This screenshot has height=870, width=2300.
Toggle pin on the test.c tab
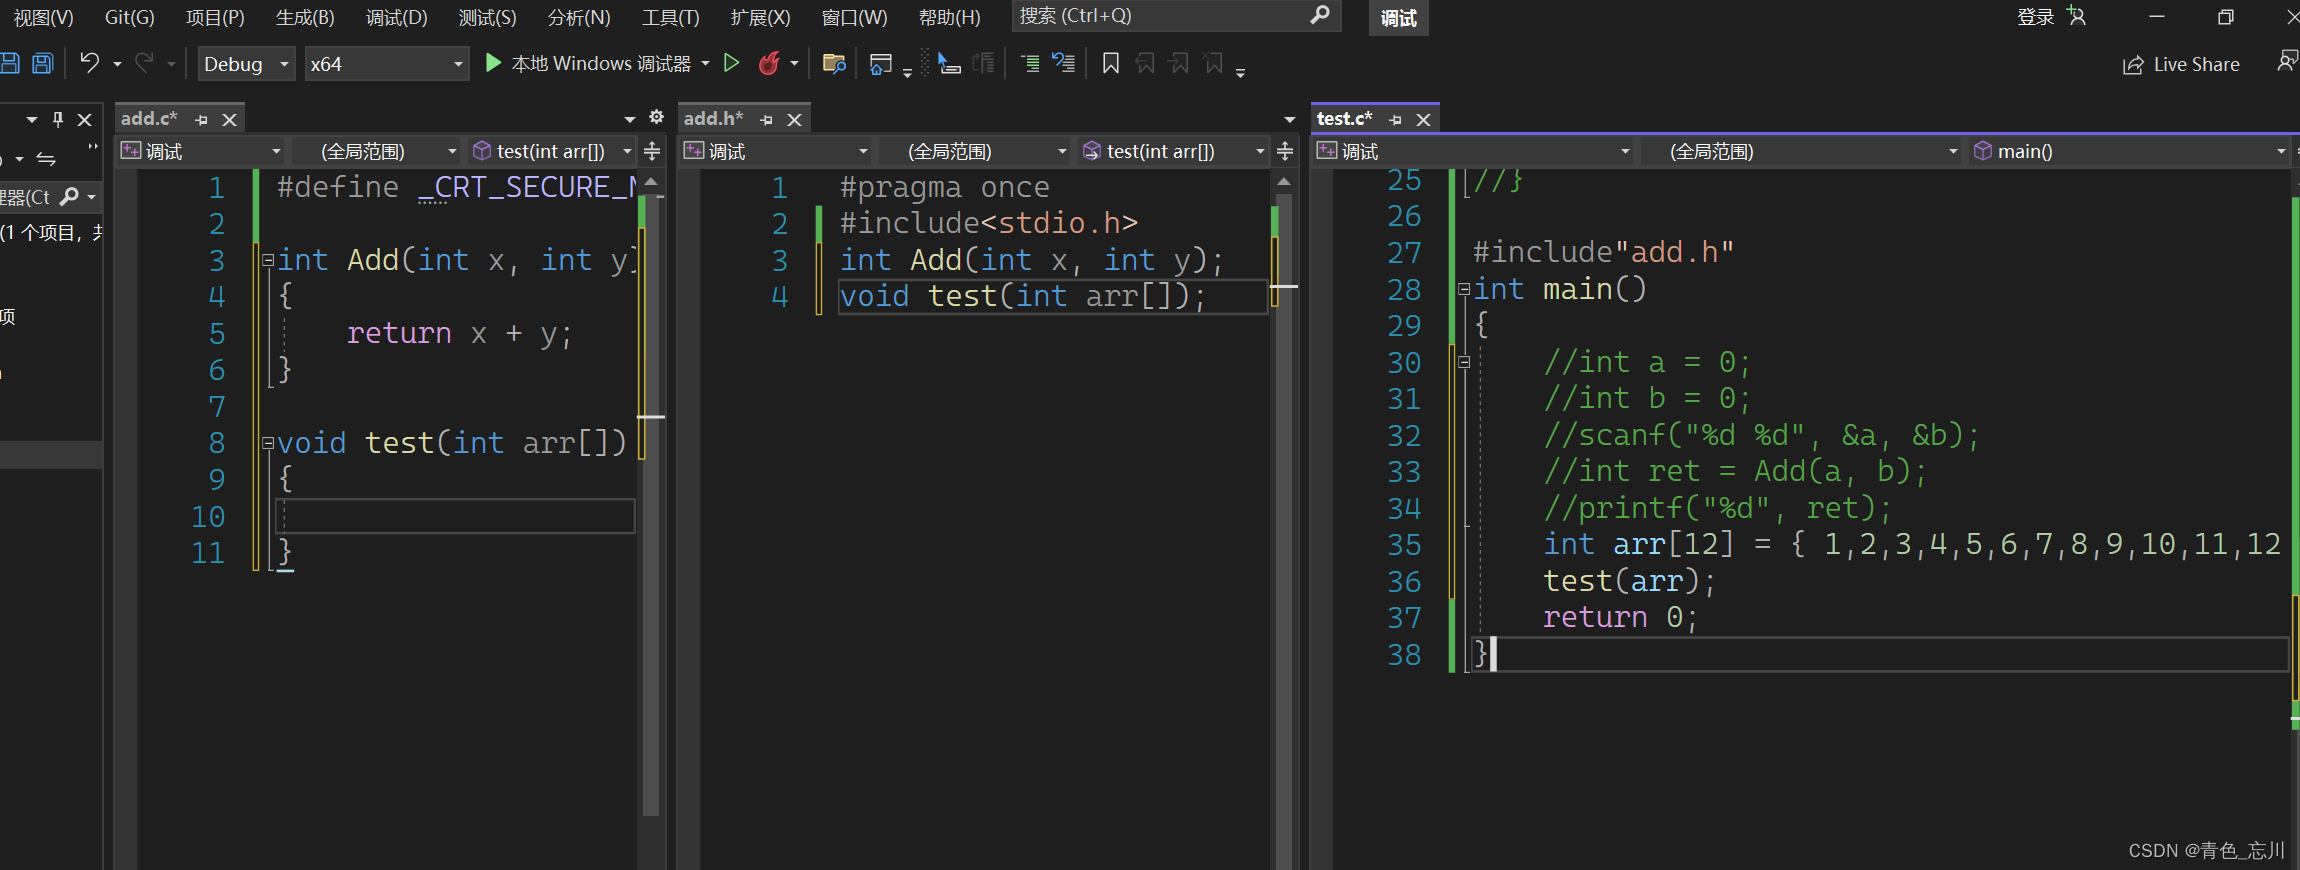click(1396, 120)
